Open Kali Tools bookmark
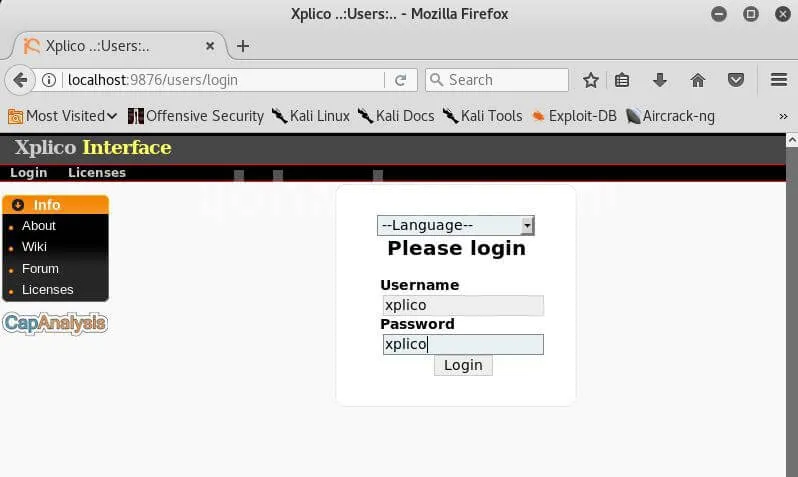798x477 pixels. tap(482, 116)
